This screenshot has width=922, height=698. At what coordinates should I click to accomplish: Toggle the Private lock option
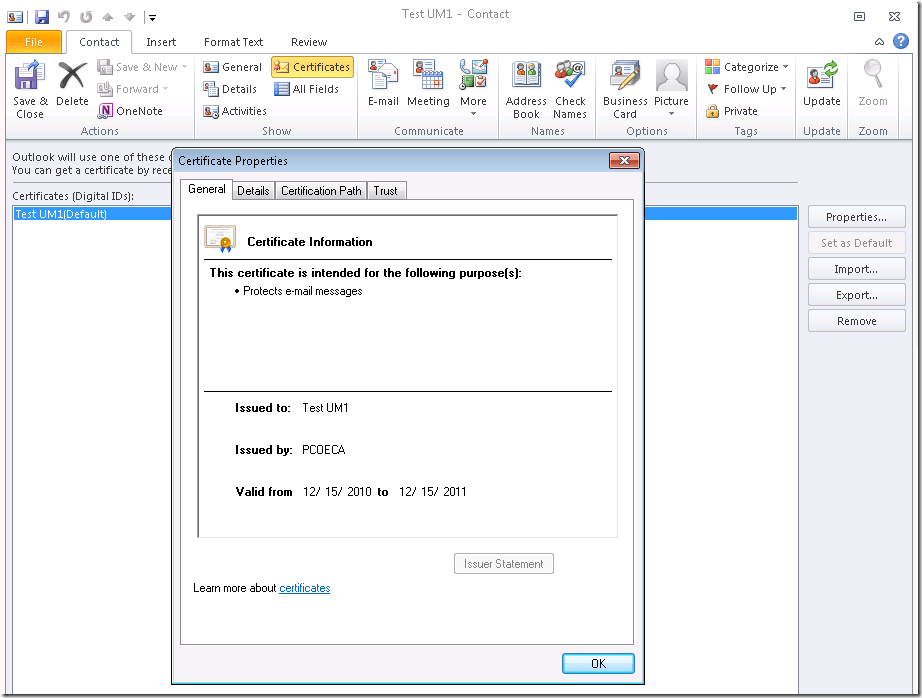(x=732, y=111)
